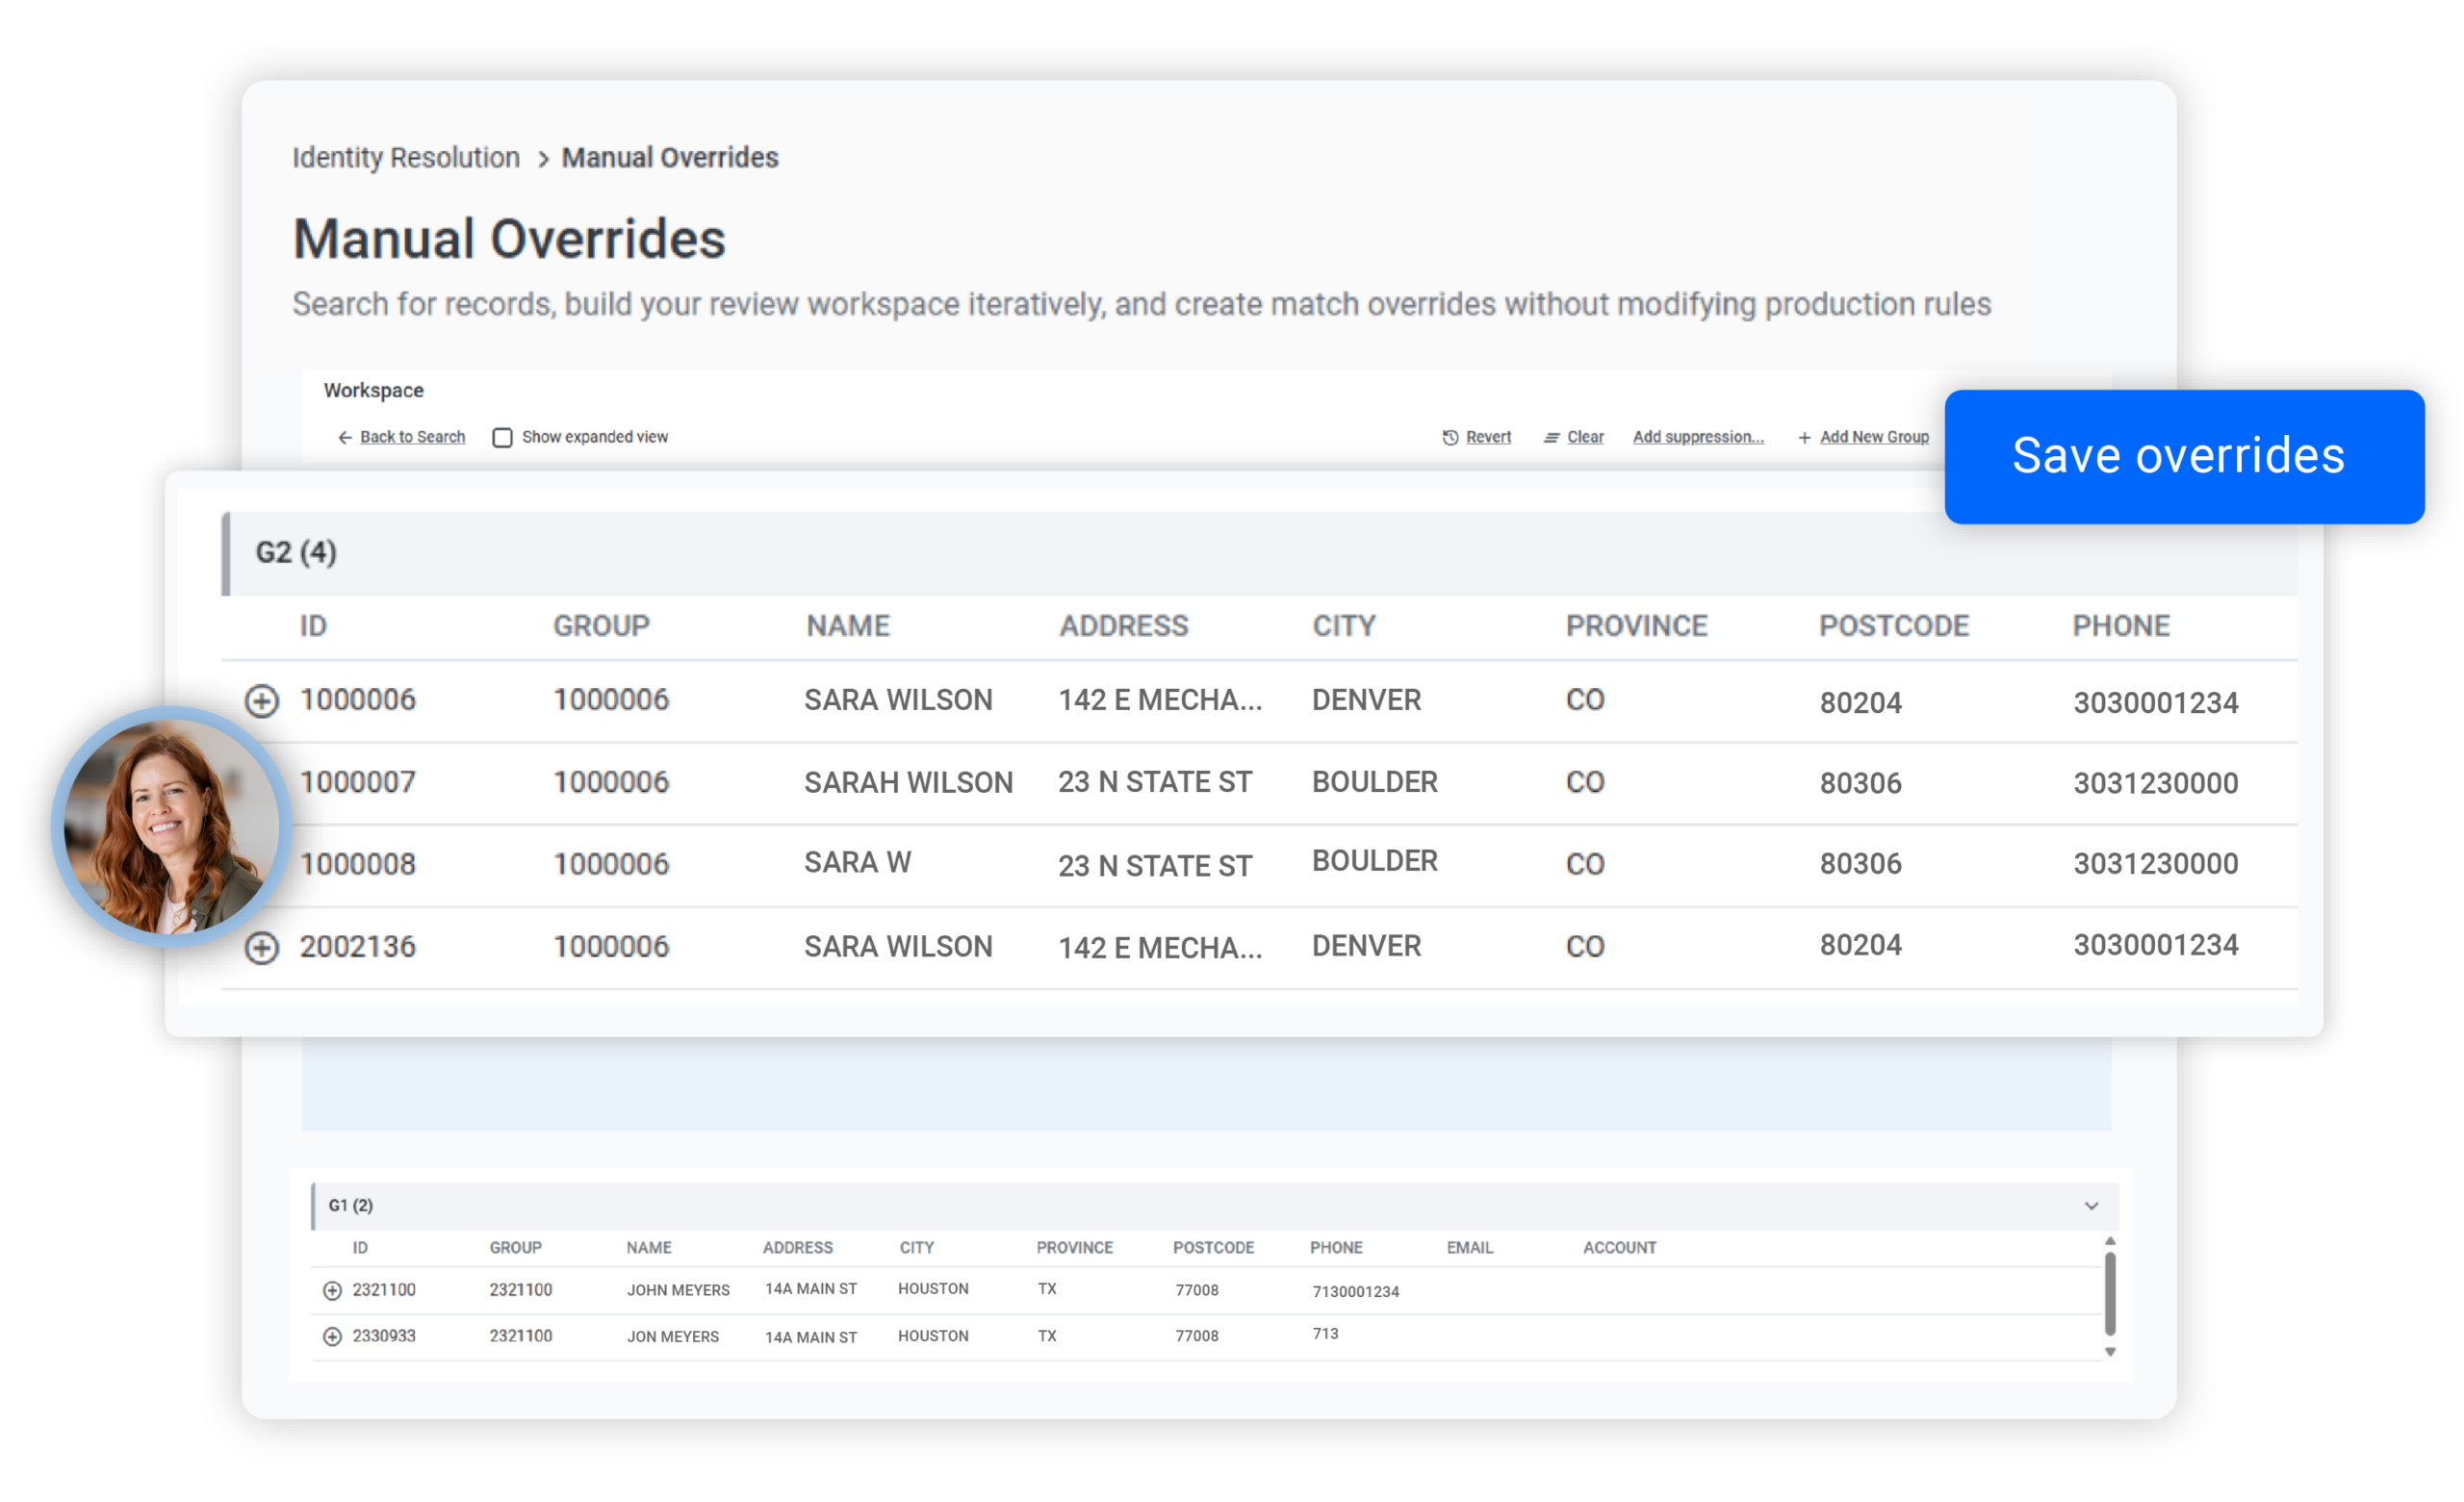Expand record 2002136 with plus icon
This screenshot has height=1502, width=2464.
[262, 947]
